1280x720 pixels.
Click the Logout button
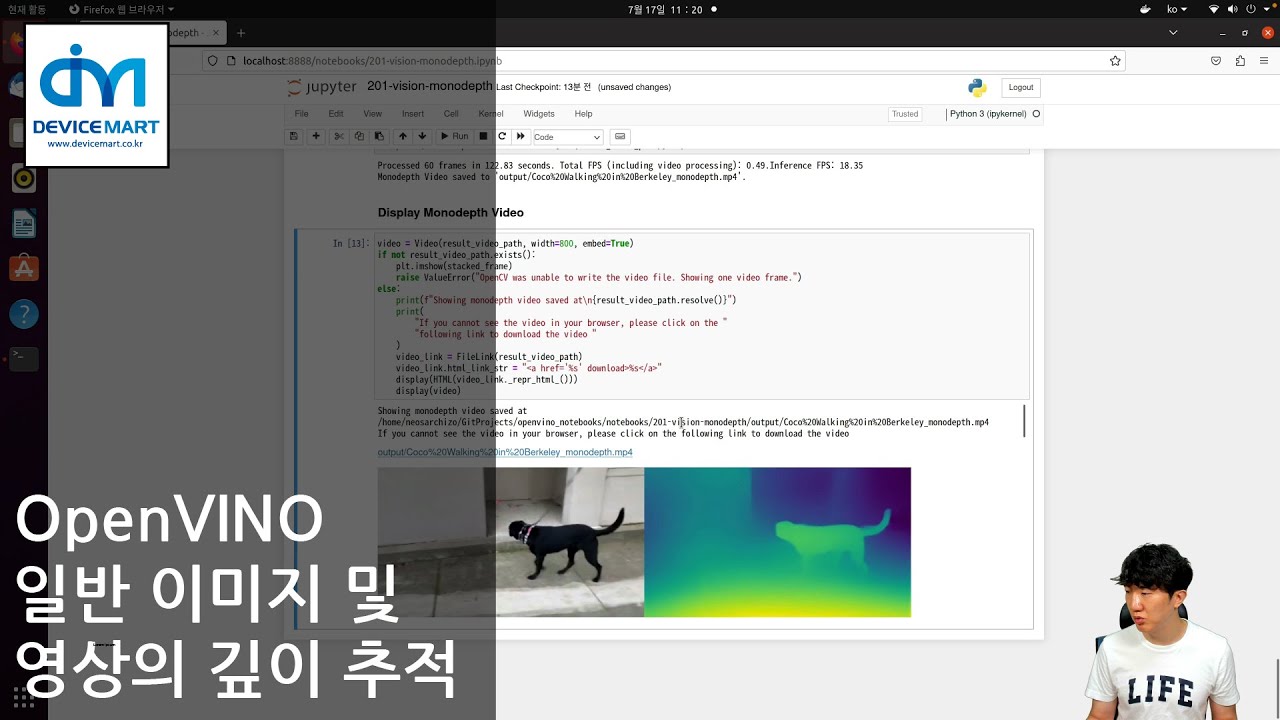pos(1021,87)
